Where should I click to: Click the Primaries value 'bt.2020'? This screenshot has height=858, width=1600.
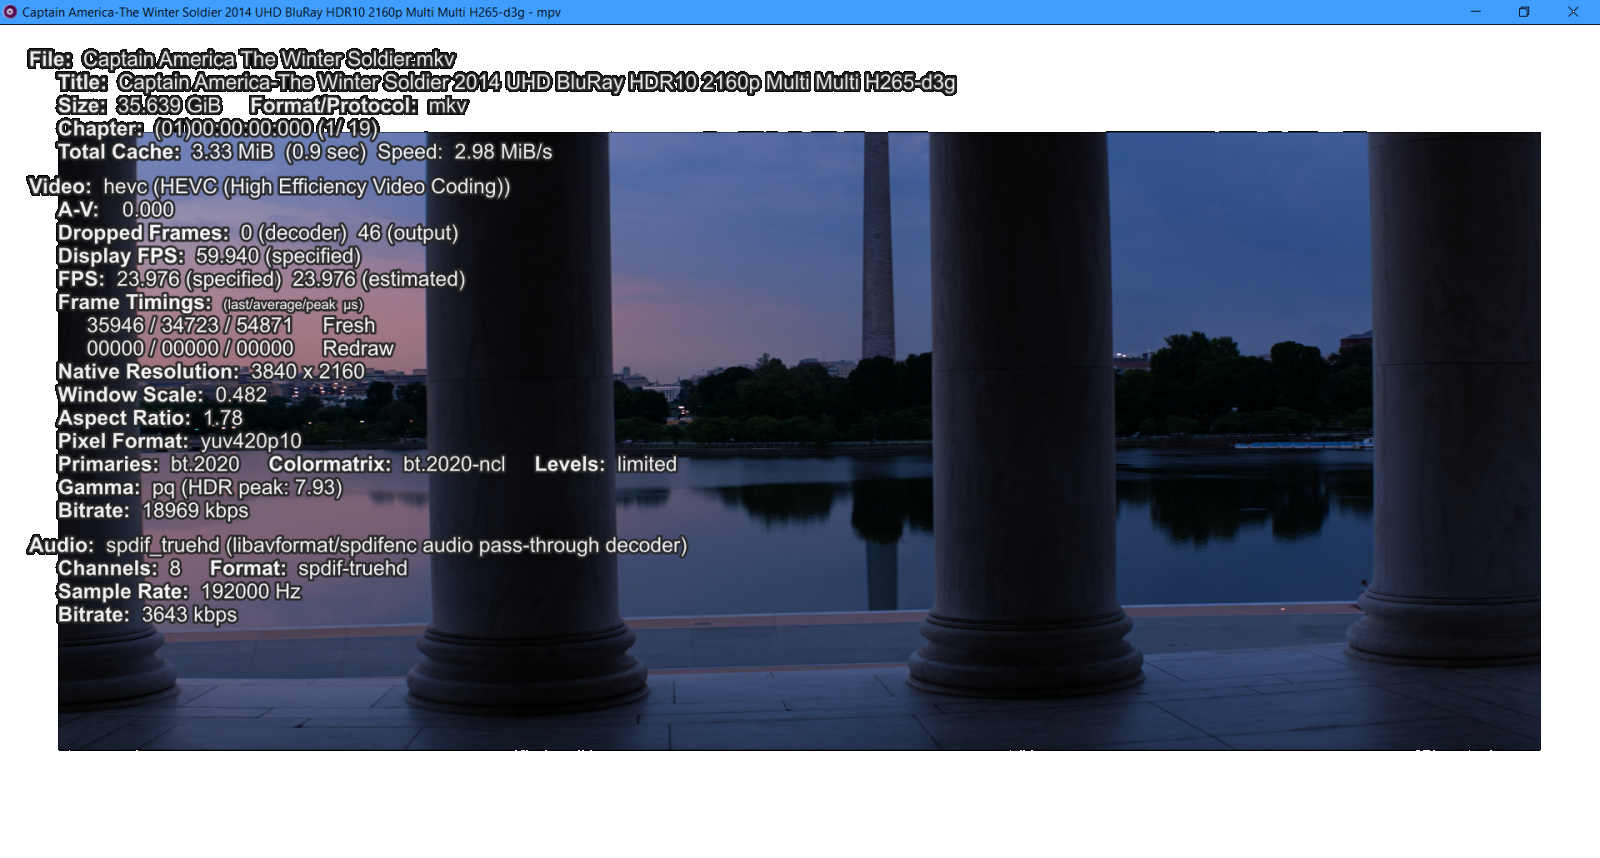coord(205,464)
